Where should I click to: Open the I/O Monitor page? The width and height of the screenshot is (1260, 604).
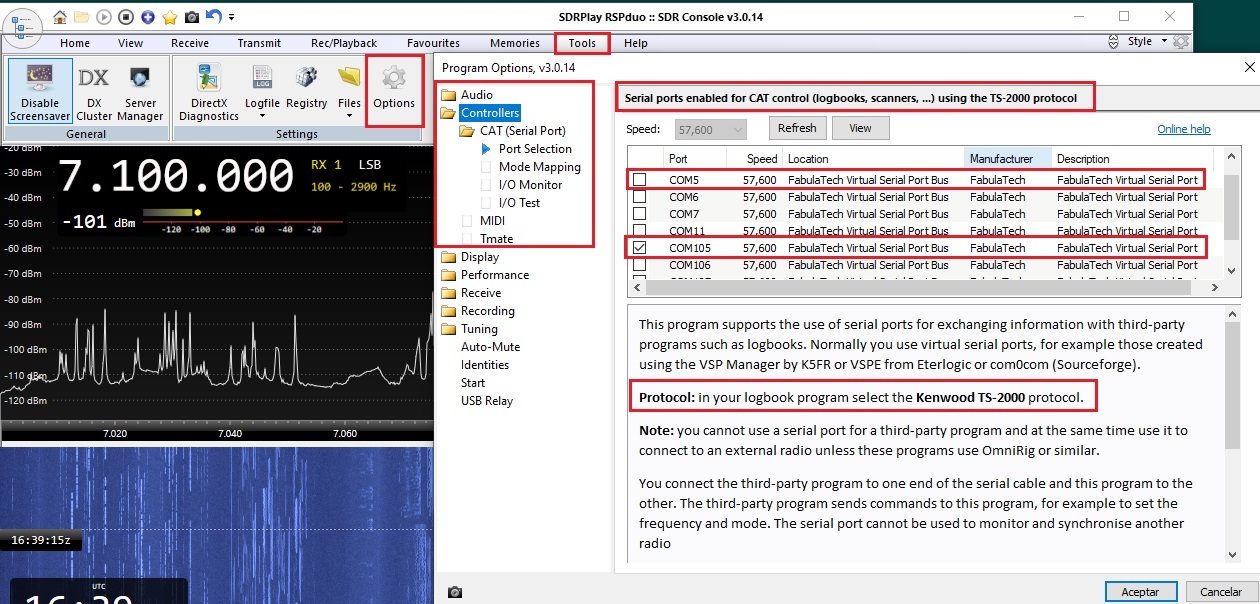[530, 185]
